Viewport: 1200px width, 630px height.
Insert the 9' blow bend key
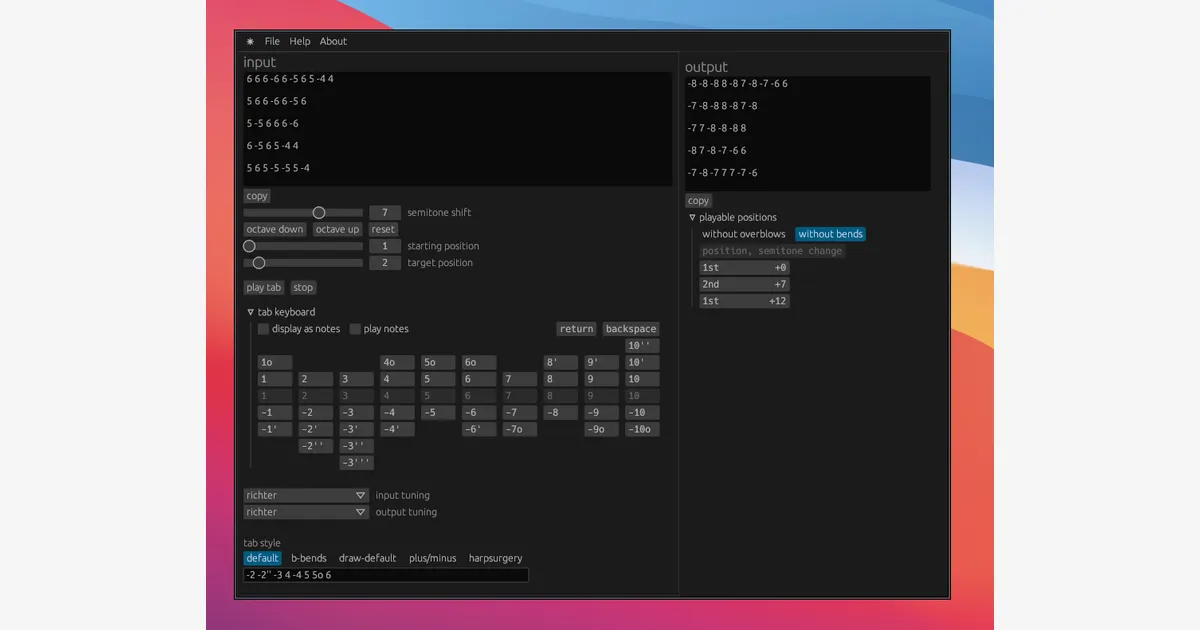[x=601, y=363]
